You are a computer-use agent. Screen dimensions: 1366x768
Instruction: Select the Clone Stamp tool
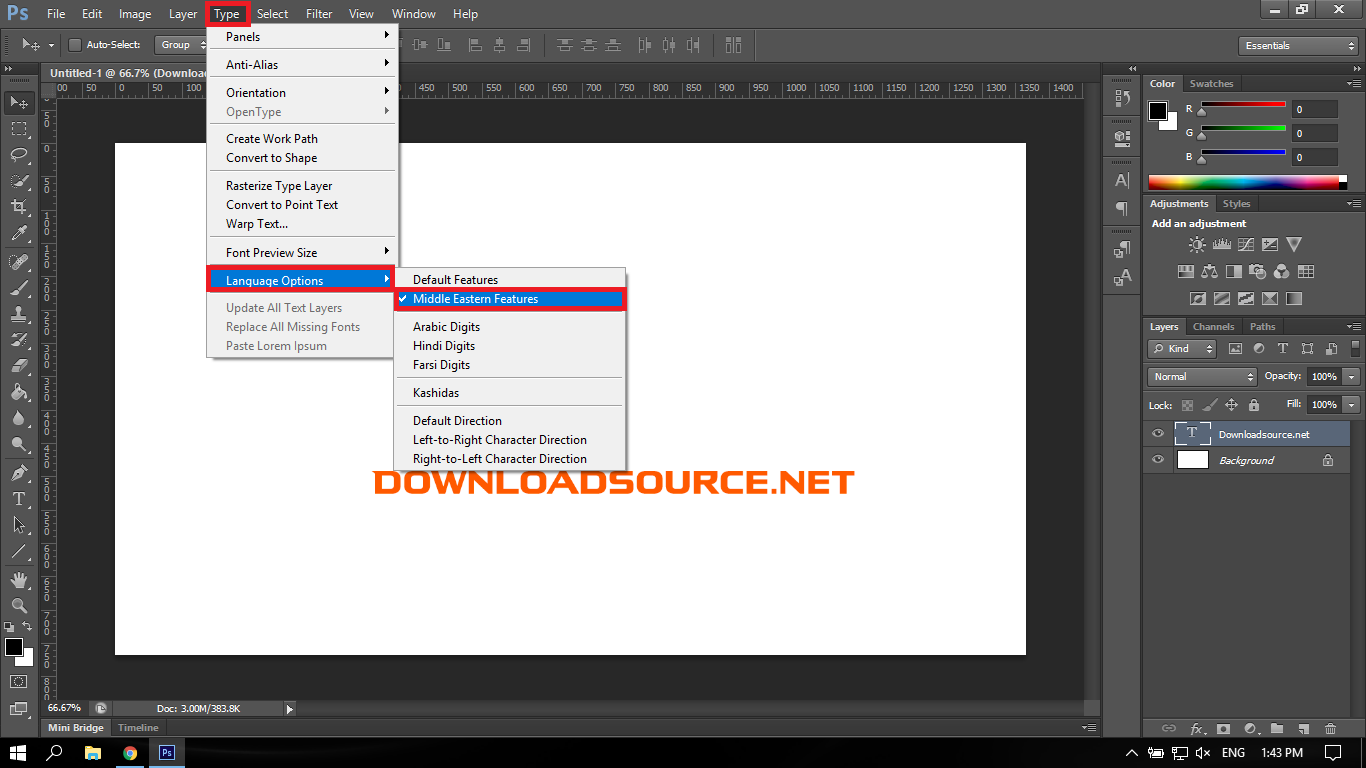19,314
